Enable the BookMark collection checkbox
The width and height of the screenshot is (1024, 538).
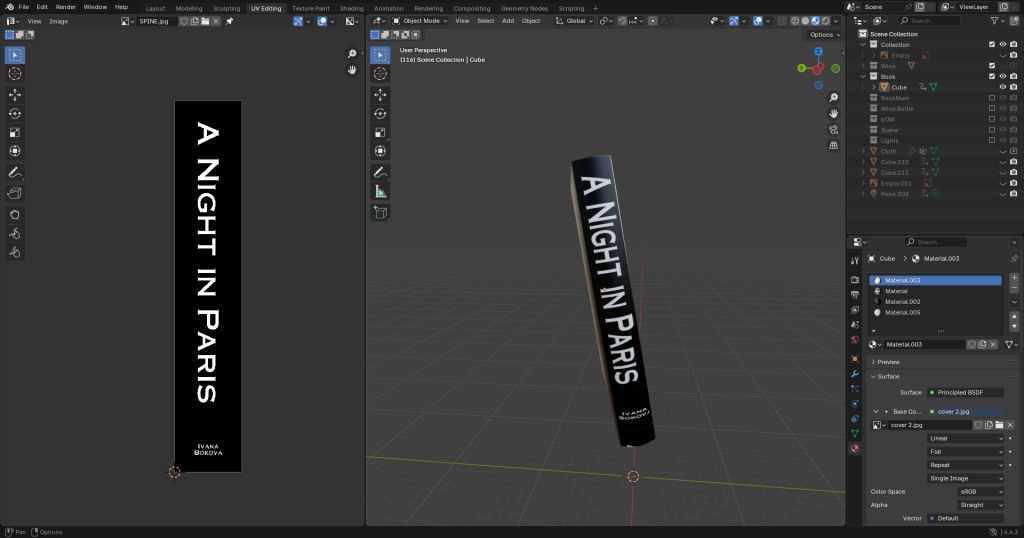991,98
